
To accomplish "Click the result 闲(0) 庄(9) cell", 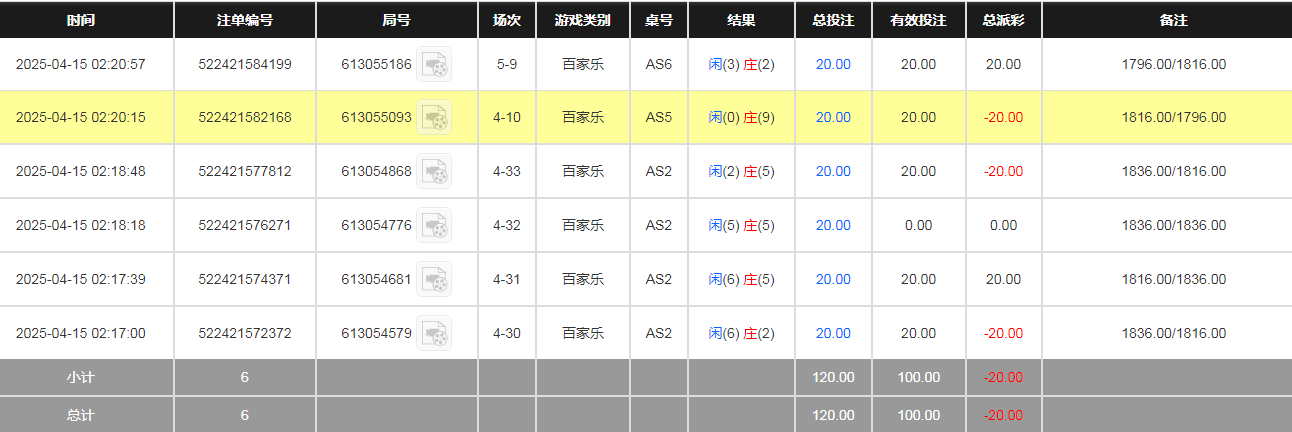I will [x=741, y=118].
